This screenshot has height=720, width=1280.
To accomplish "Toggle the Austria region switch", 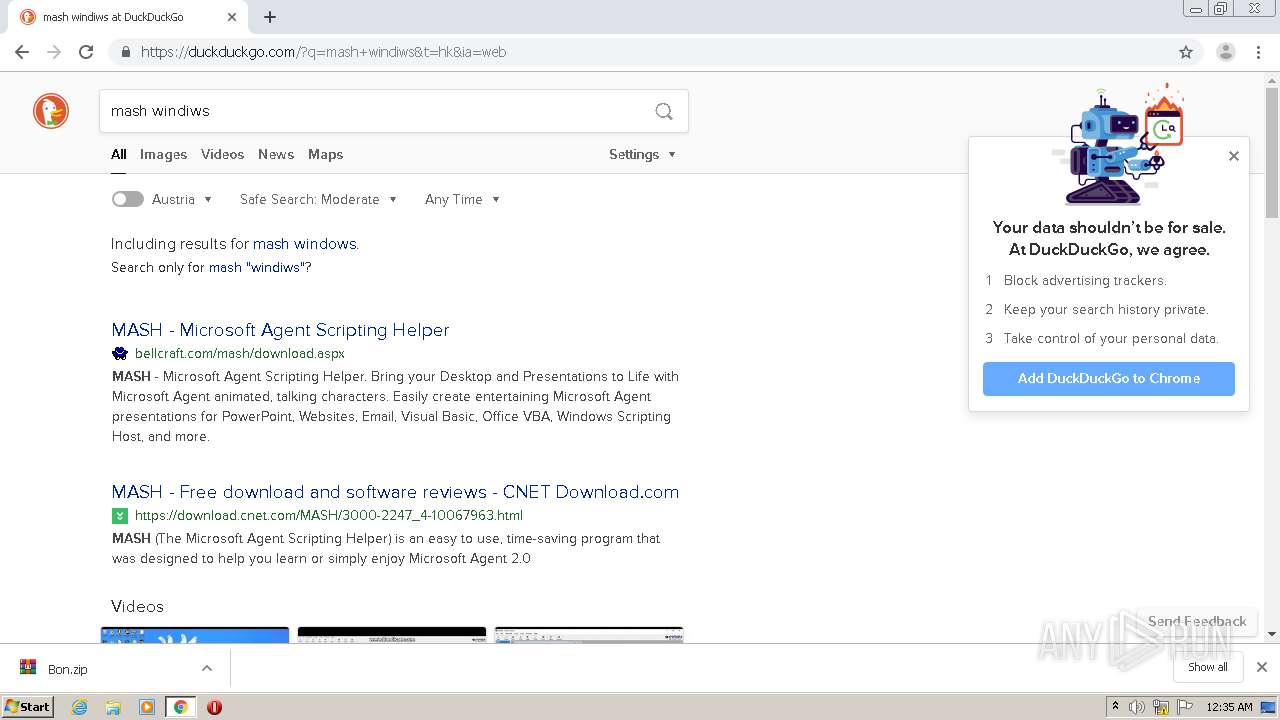I will pyautogui.click(x=127, y=199).
